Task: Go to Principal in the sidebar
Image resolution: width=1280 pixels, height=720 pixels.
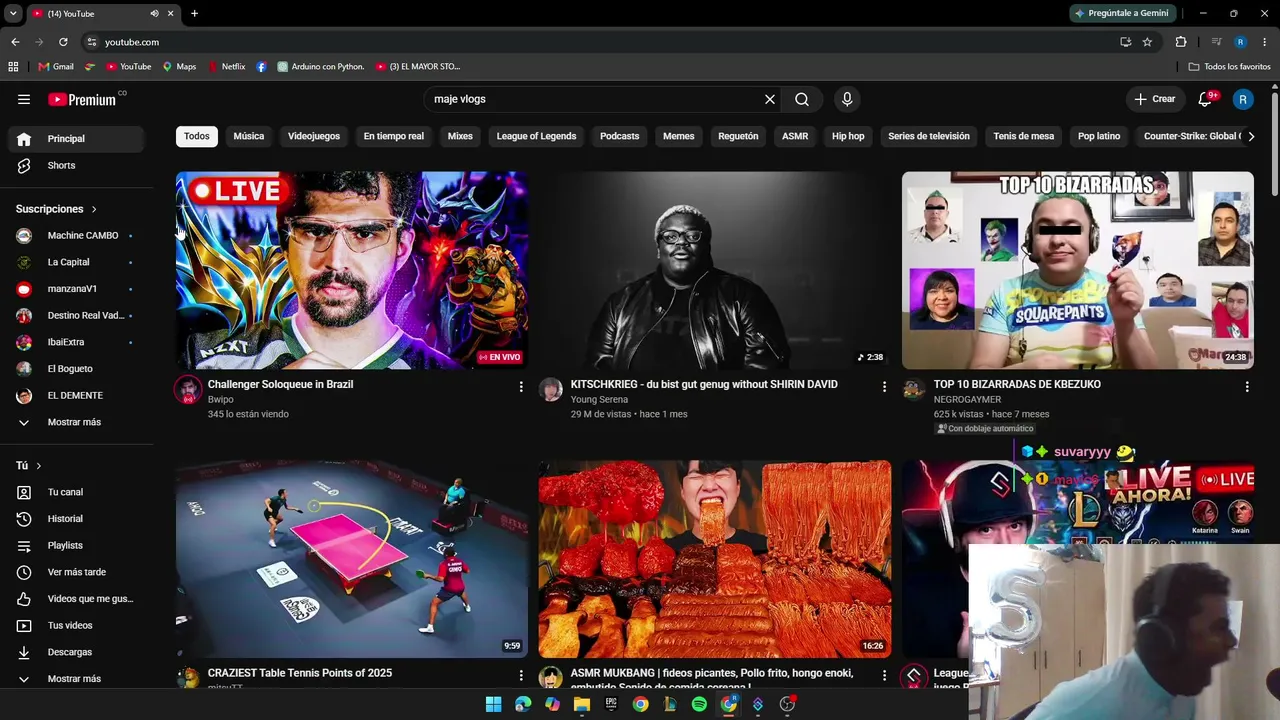Action: pos(76,139)
